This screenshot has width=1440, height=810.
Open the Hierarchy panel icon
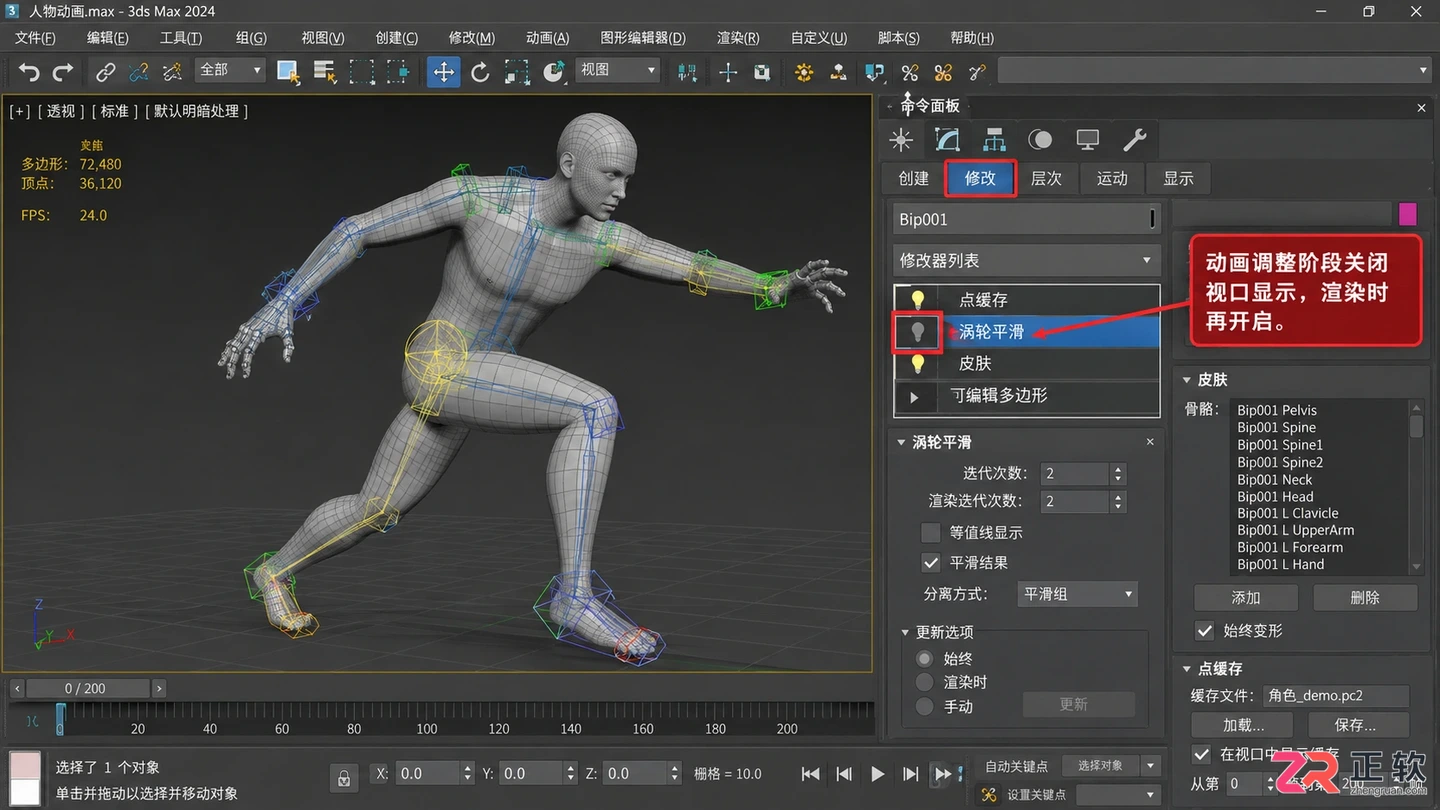pos(994,140)
